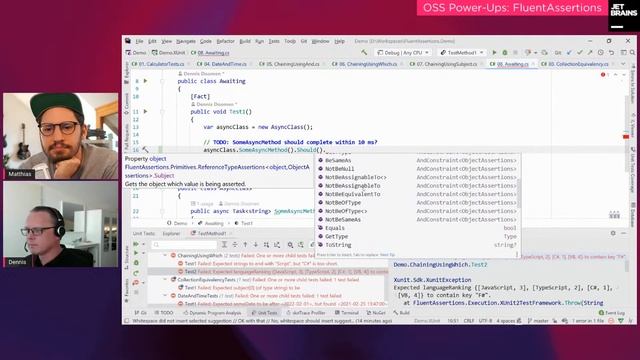
Task: Open TestMethod1 run configuration dropdown
Action: click(462, 53)
